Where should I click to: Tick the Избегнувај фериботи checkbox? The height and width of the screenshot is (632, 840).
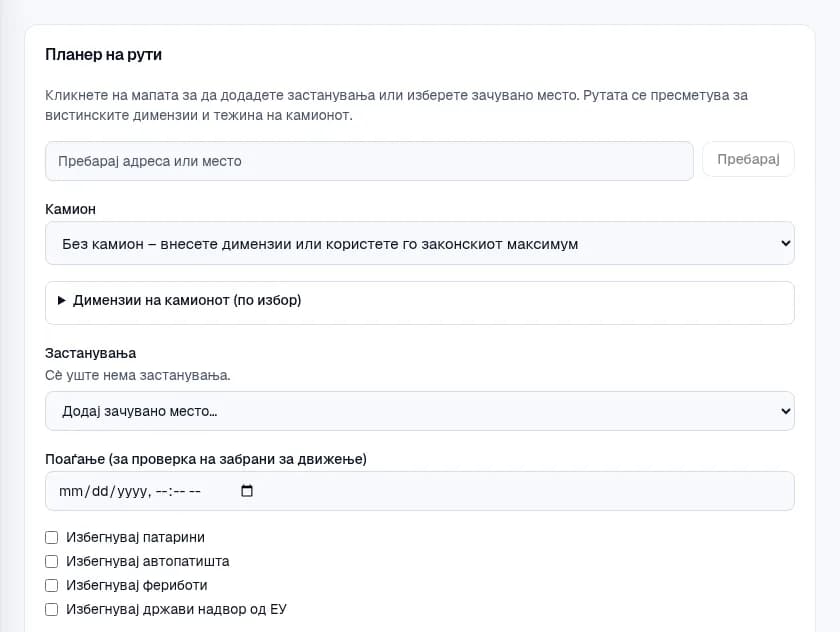[51, 585]
